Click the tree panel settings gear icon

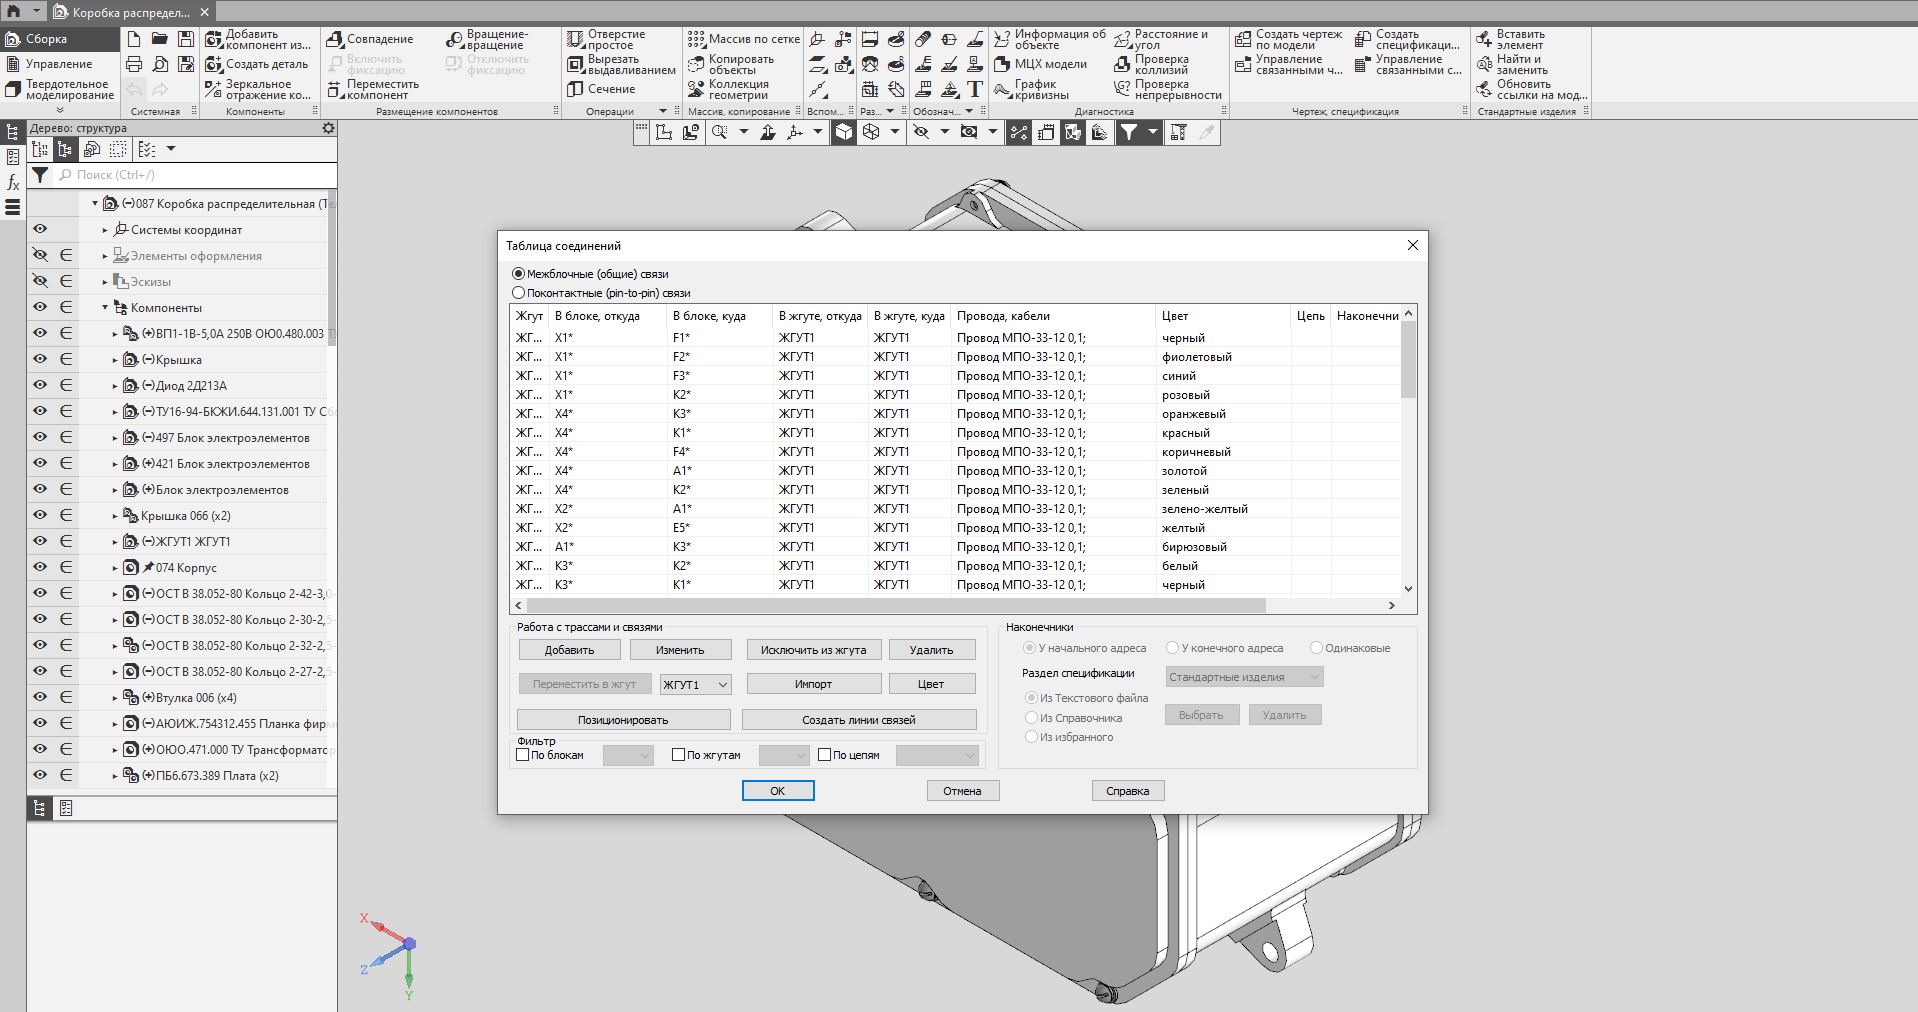(328, 128)
